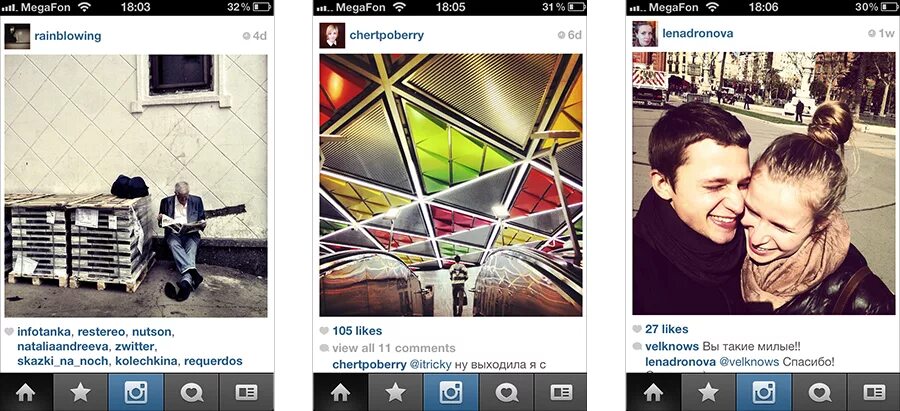This screenshot has width=900, height=411.
Task: Tap view all 11 comments
Action: 394,348
